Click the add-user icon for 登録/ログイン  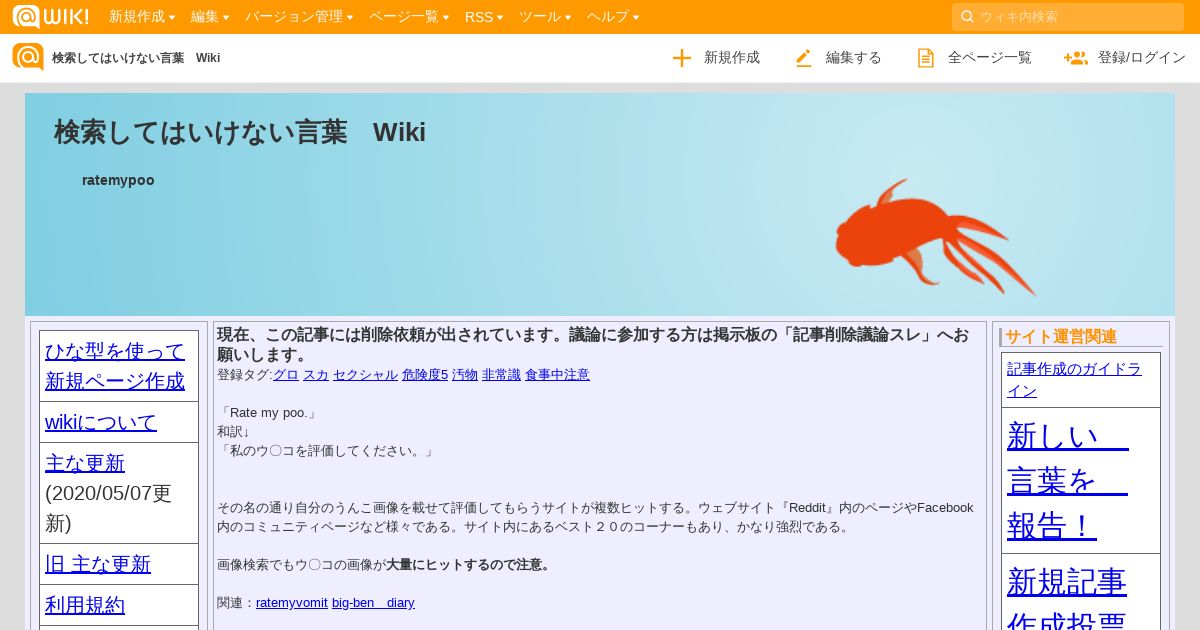pos(1076,58)
